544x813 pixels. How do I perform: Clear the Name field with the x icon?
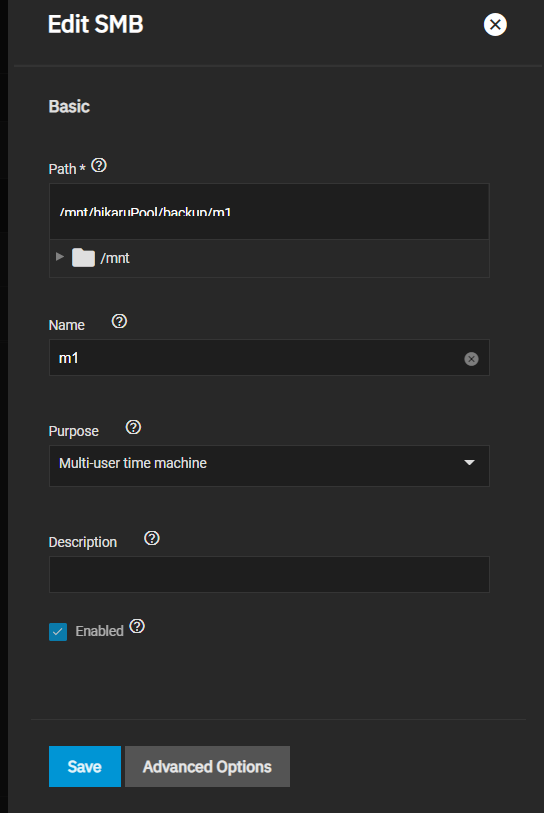471,359
